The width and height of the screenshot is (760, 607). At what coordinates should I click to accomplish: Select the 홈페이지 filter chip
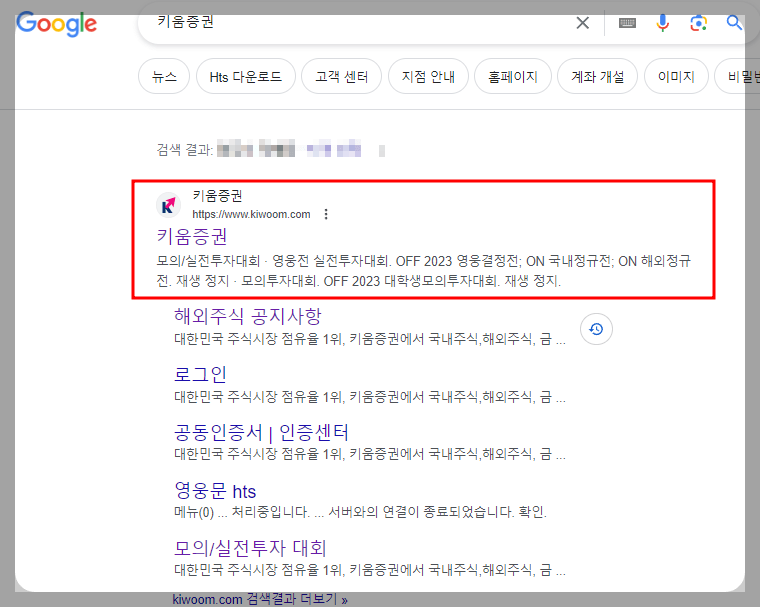[x=513, y=77]
